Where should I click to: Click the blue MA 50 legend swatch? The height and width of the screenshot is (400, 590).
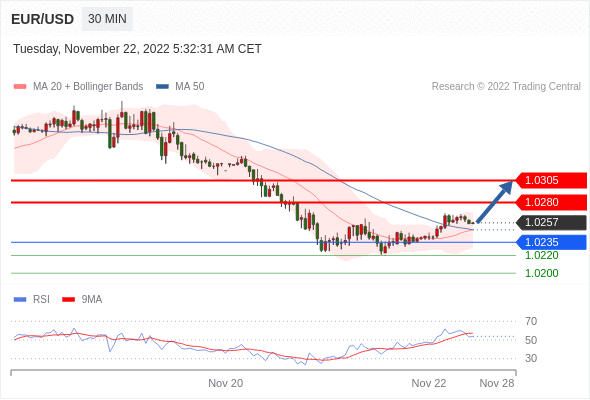162,87
